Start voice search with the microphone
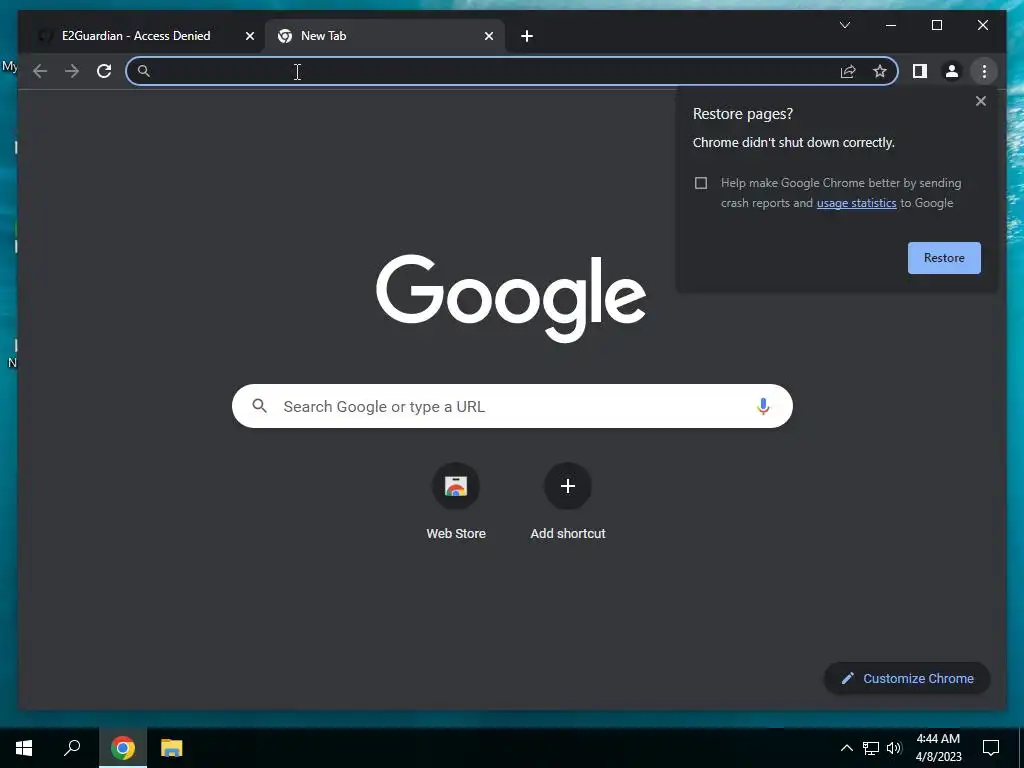 click(763, 406)
